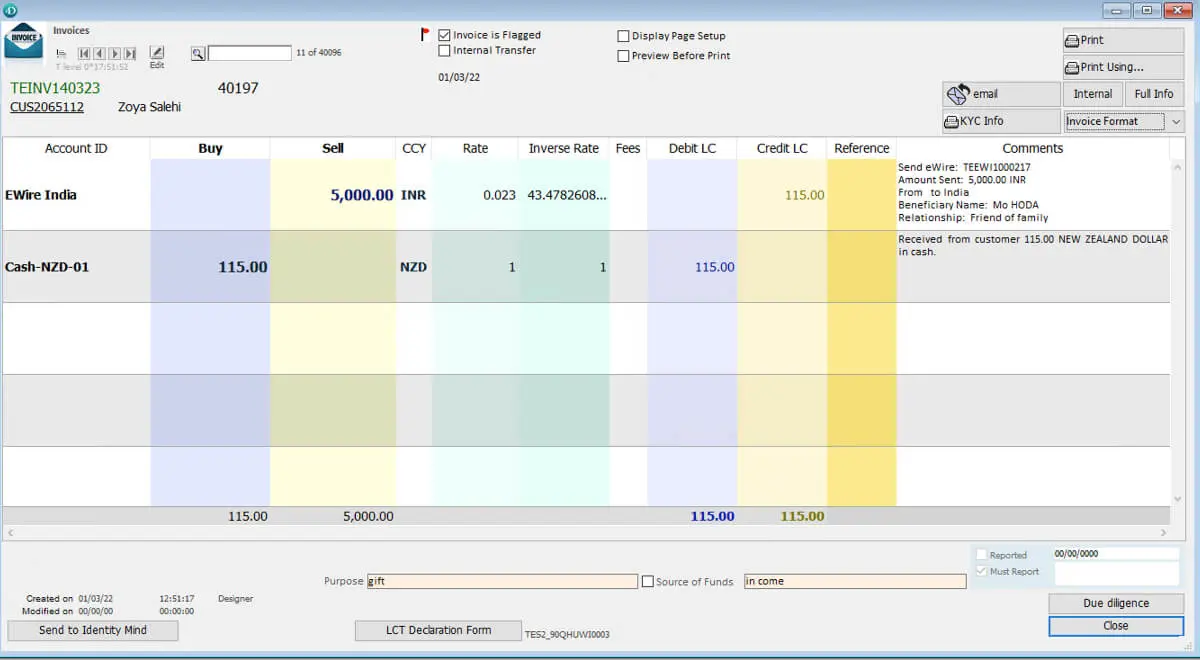Image resolution: width=1200 pixels, height=660 pixels.
Task: Go to the first invoice record
Action: click(84, 53)
